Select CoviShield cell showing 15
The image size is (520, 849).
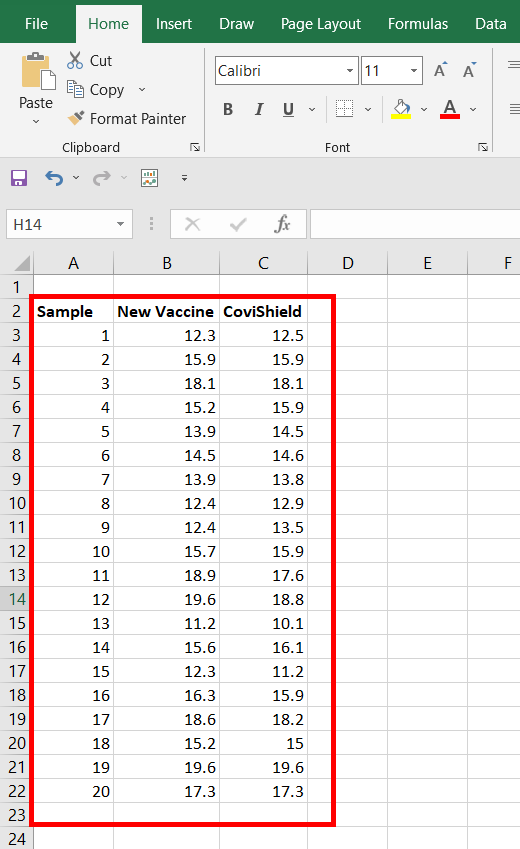pyautogui.click(x=263, y=743)
